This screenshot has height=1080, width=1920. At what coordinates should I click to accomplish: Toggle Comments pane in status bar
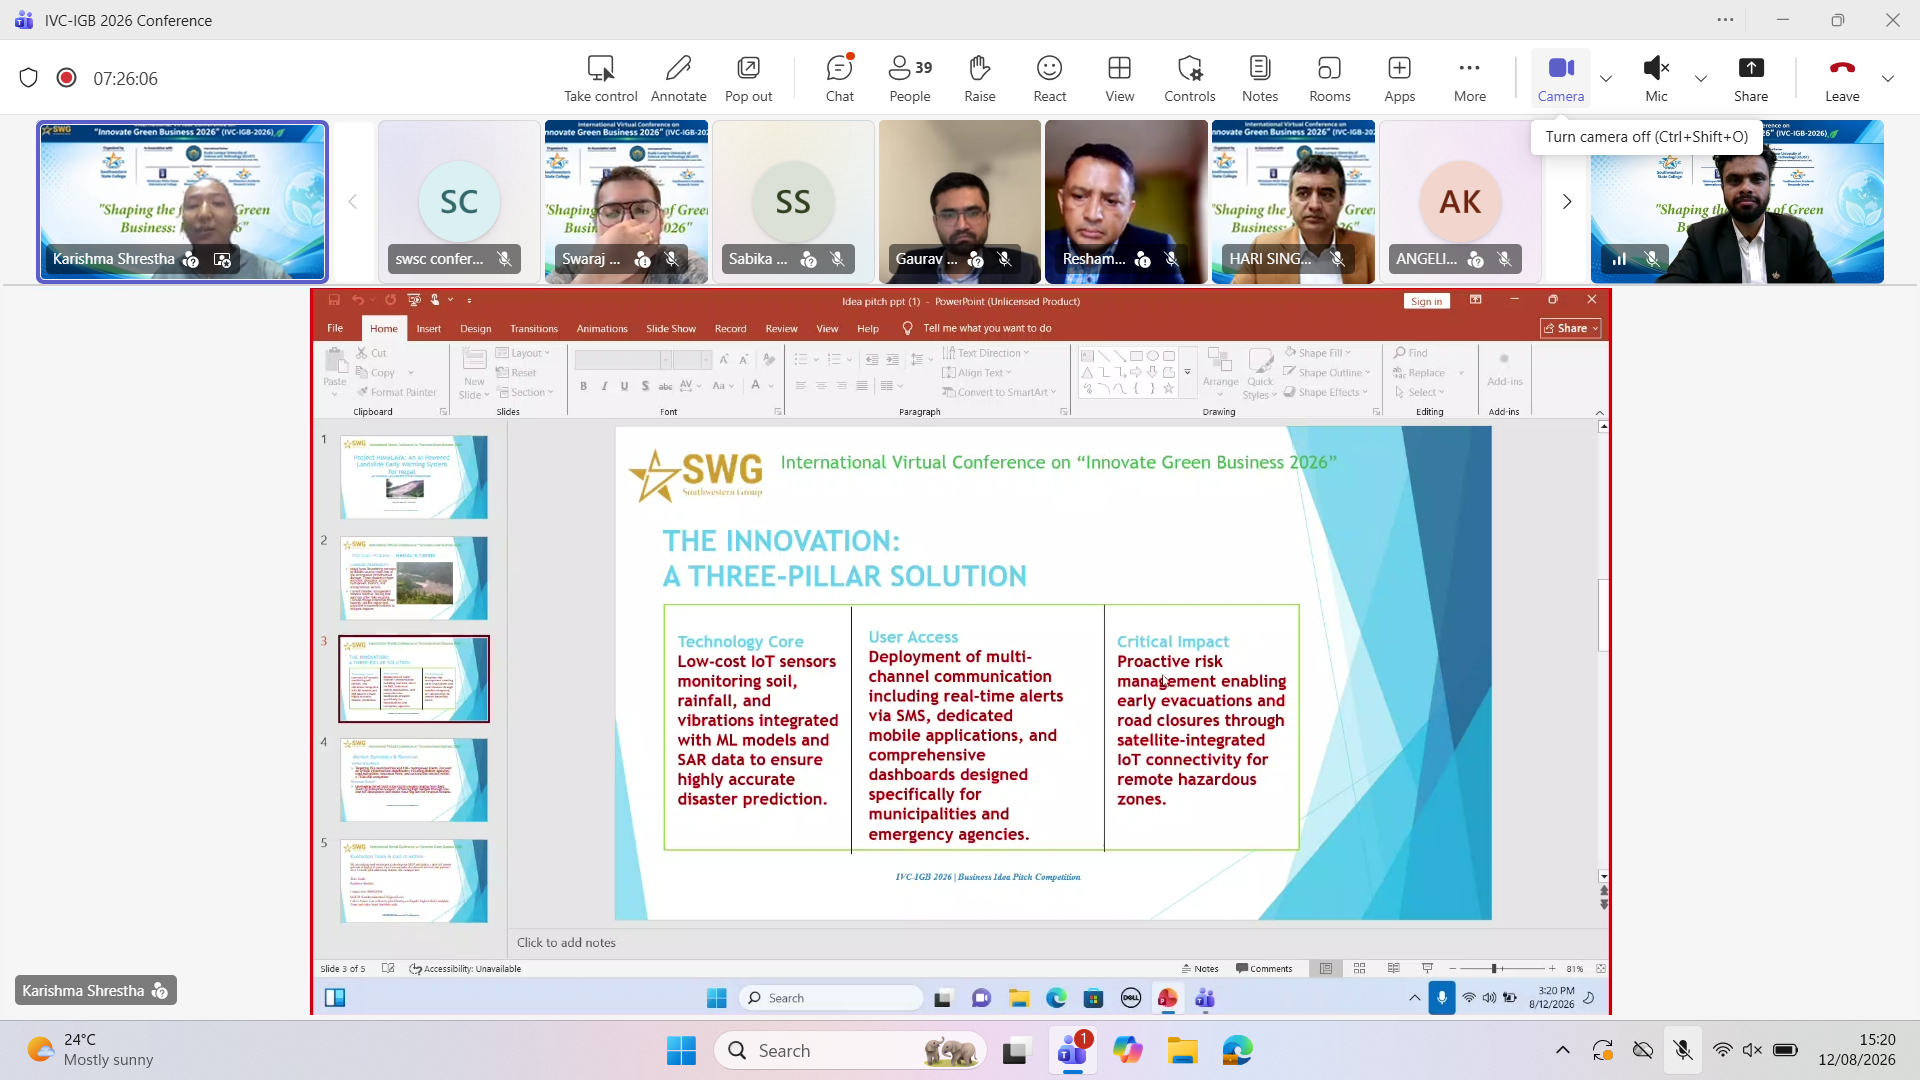(1264, 968)
